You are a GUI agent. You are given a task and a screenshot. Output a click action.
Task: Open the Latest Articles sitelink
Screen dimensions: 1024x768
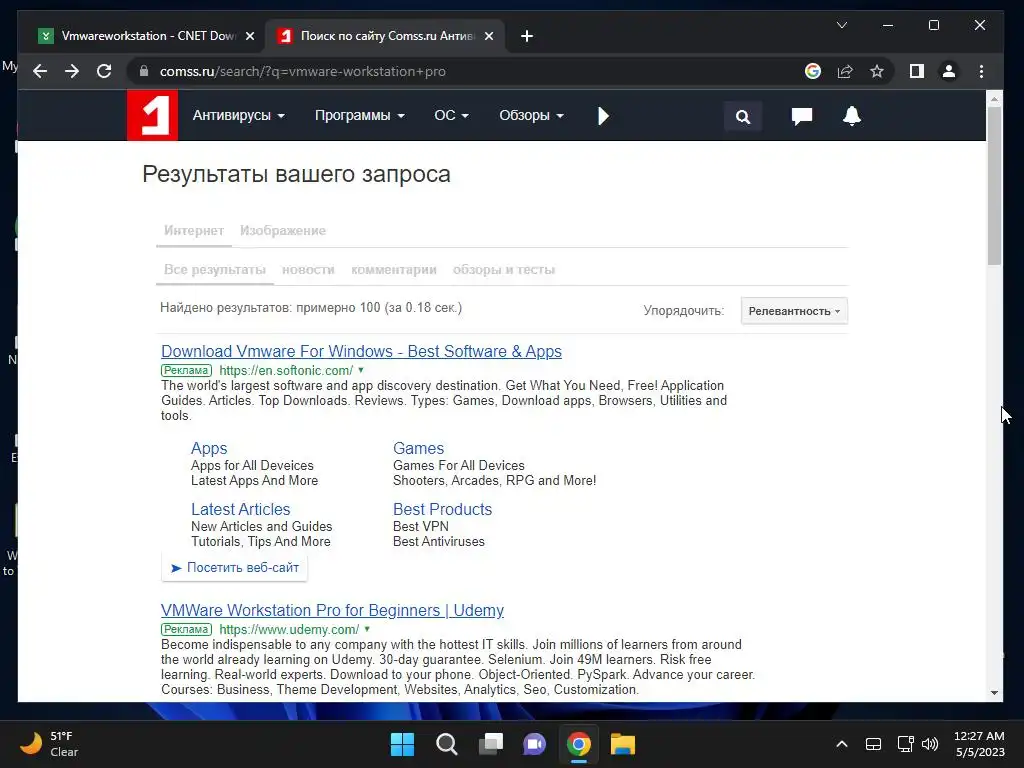tap(240, 509)
